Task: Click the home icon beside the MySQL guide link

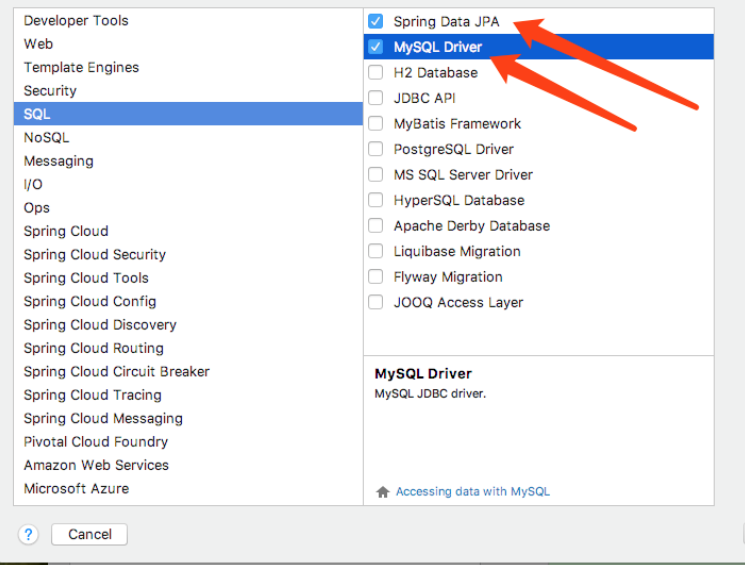Action: coord(383,492)
